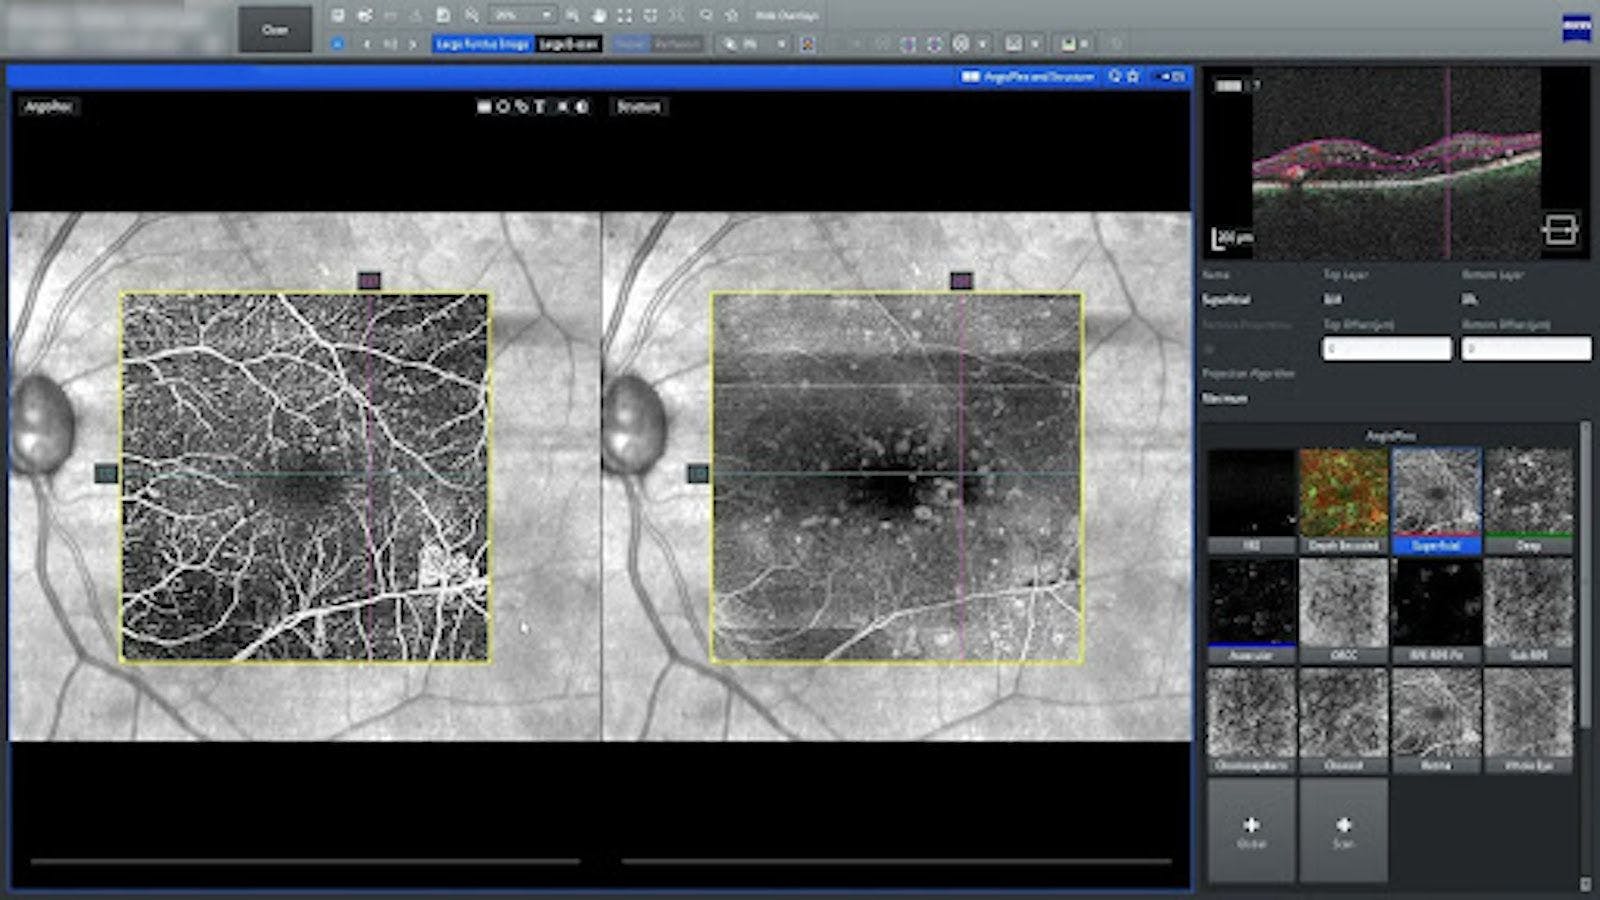The width and height of the screenshot is (1600, 900).
Task: Select the Sub RPE thumbnail
Action: point(1528,610)
